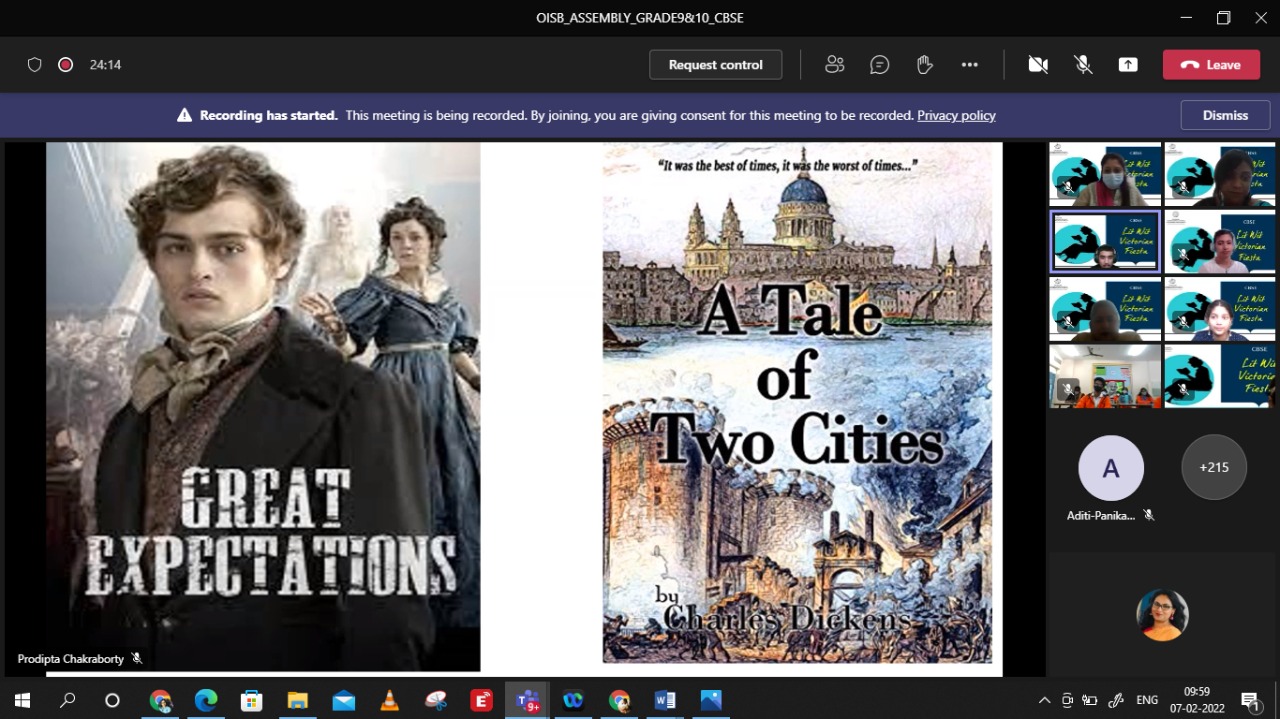Click the red recording indicator icon
Screen dimensions: 1280x719
click(x=66, y=65)
